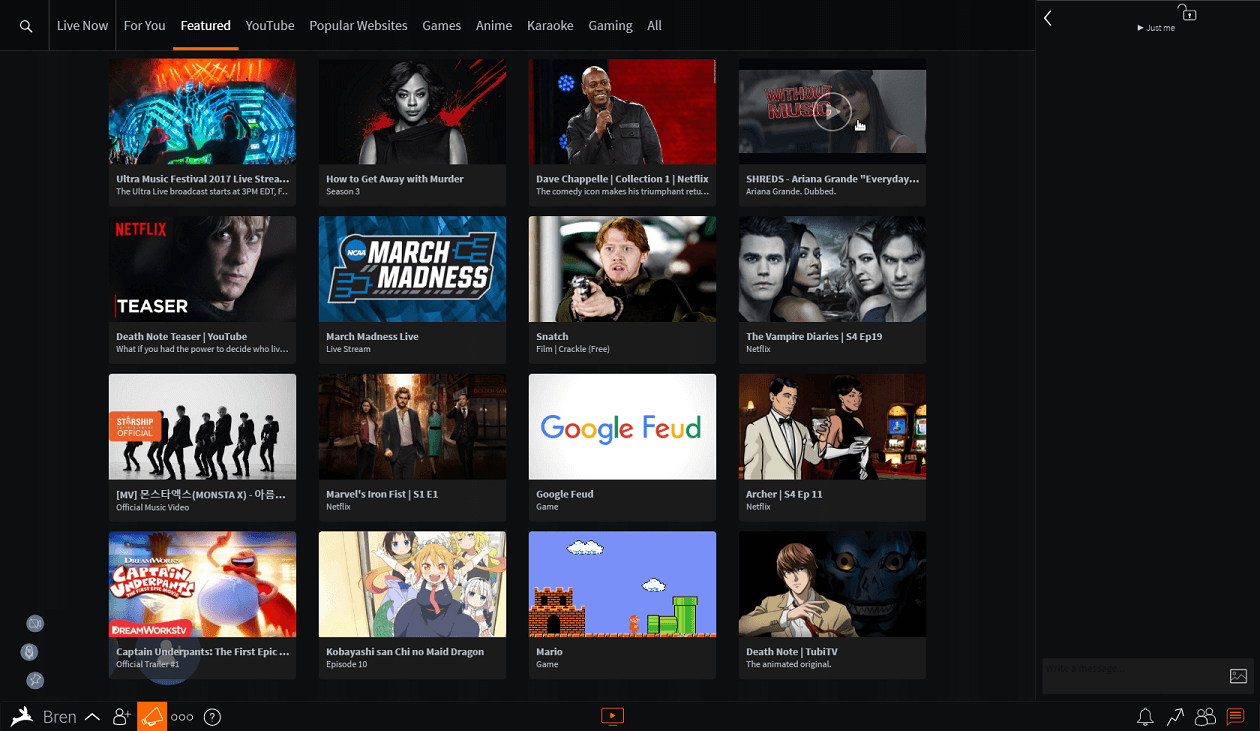Open the Anime tab
The width and height of the screenshot is (1260, 731).
(494, 26)
